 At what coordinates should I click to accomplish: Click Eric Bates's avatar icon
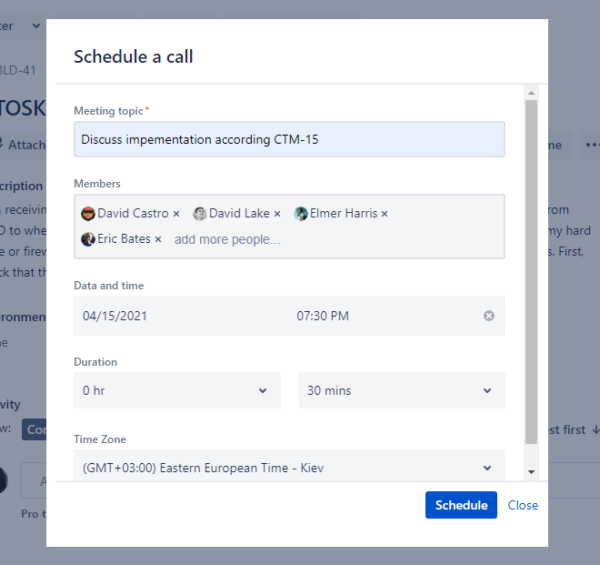click(88, 239)
